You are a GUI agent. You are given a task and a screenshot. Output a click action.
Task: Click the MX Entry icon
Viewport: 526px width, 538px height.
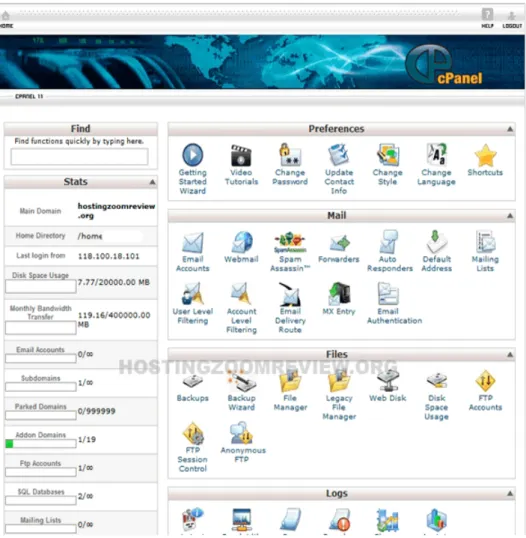click(x=339, y=294)
